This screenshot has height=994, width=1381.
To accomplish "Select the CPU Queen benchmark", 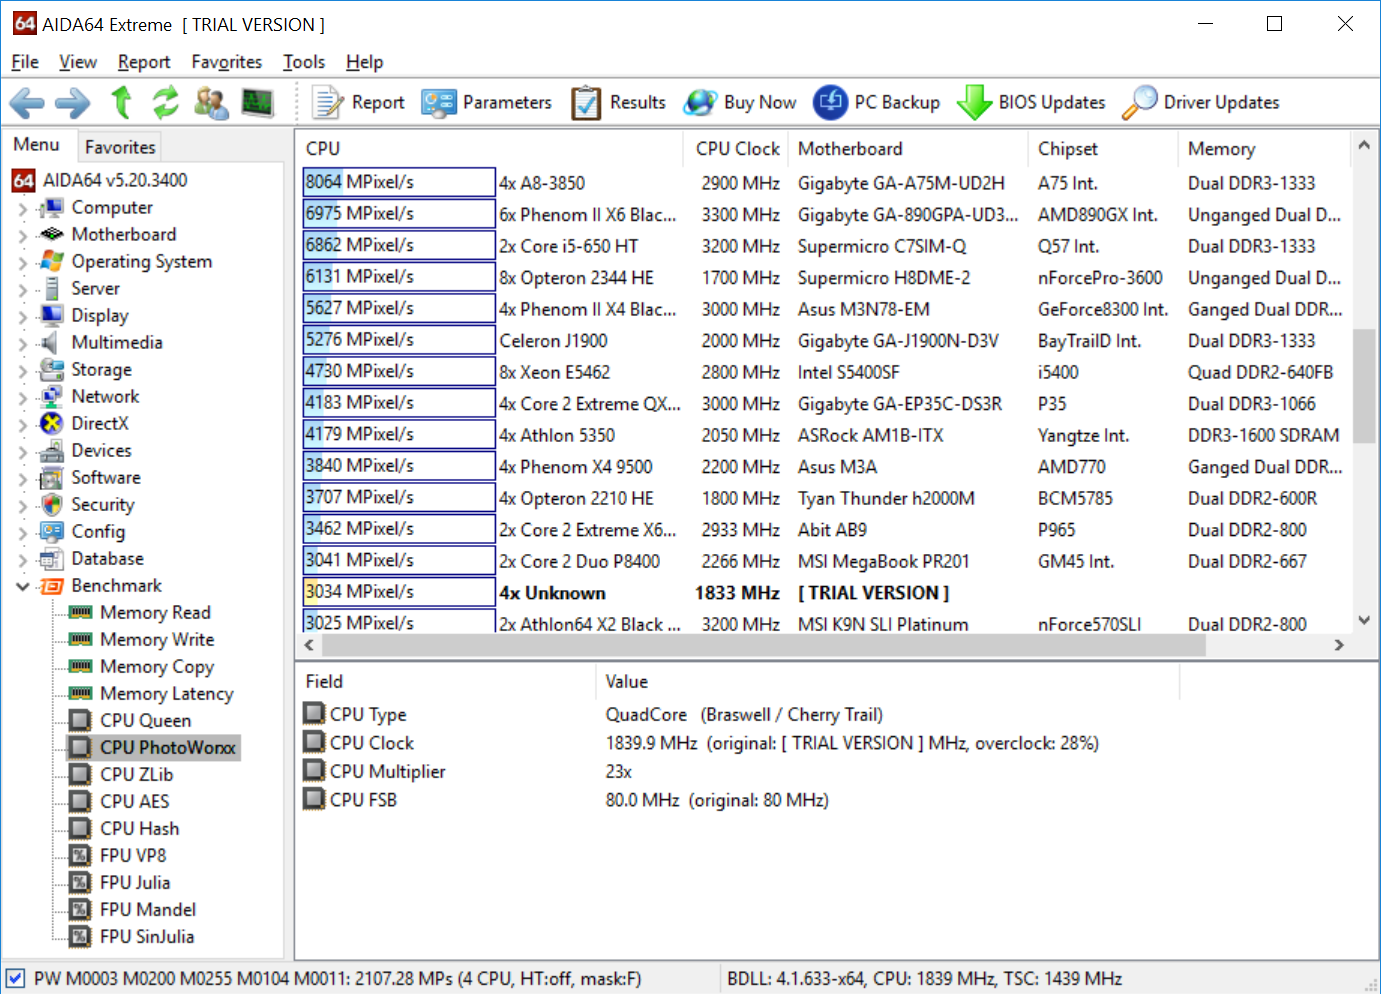I will (x=145, y=721).
